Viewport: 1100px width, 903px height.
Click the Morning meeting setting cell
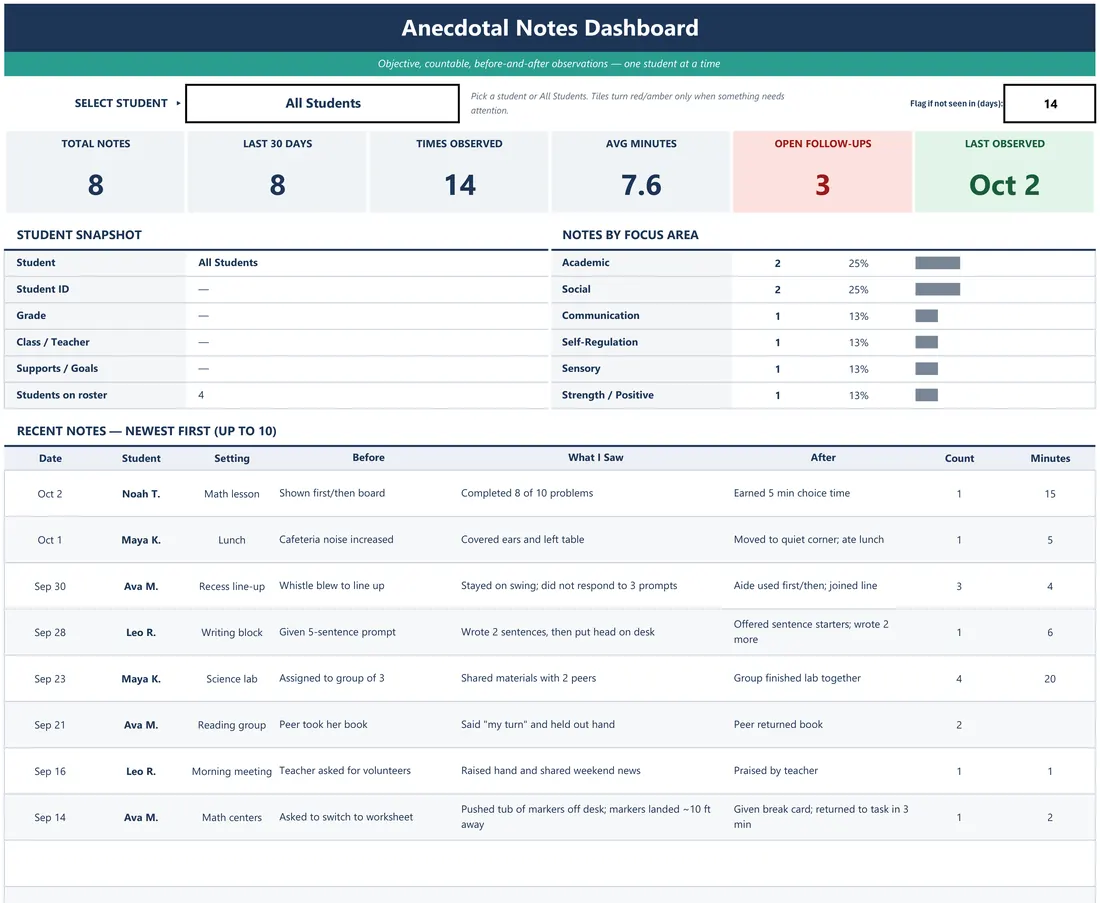point(232,772)
